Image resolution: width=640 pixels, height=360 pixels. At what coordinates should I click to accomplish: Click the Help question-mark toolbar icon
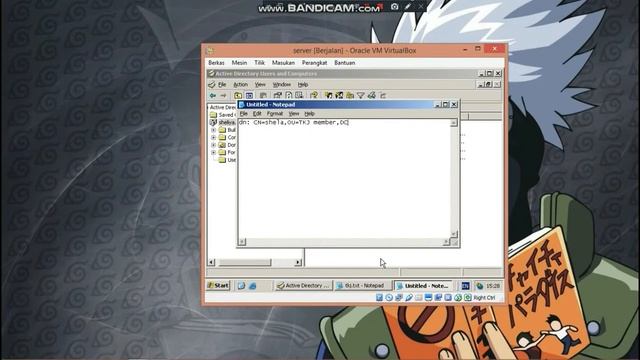pos(313,96)
